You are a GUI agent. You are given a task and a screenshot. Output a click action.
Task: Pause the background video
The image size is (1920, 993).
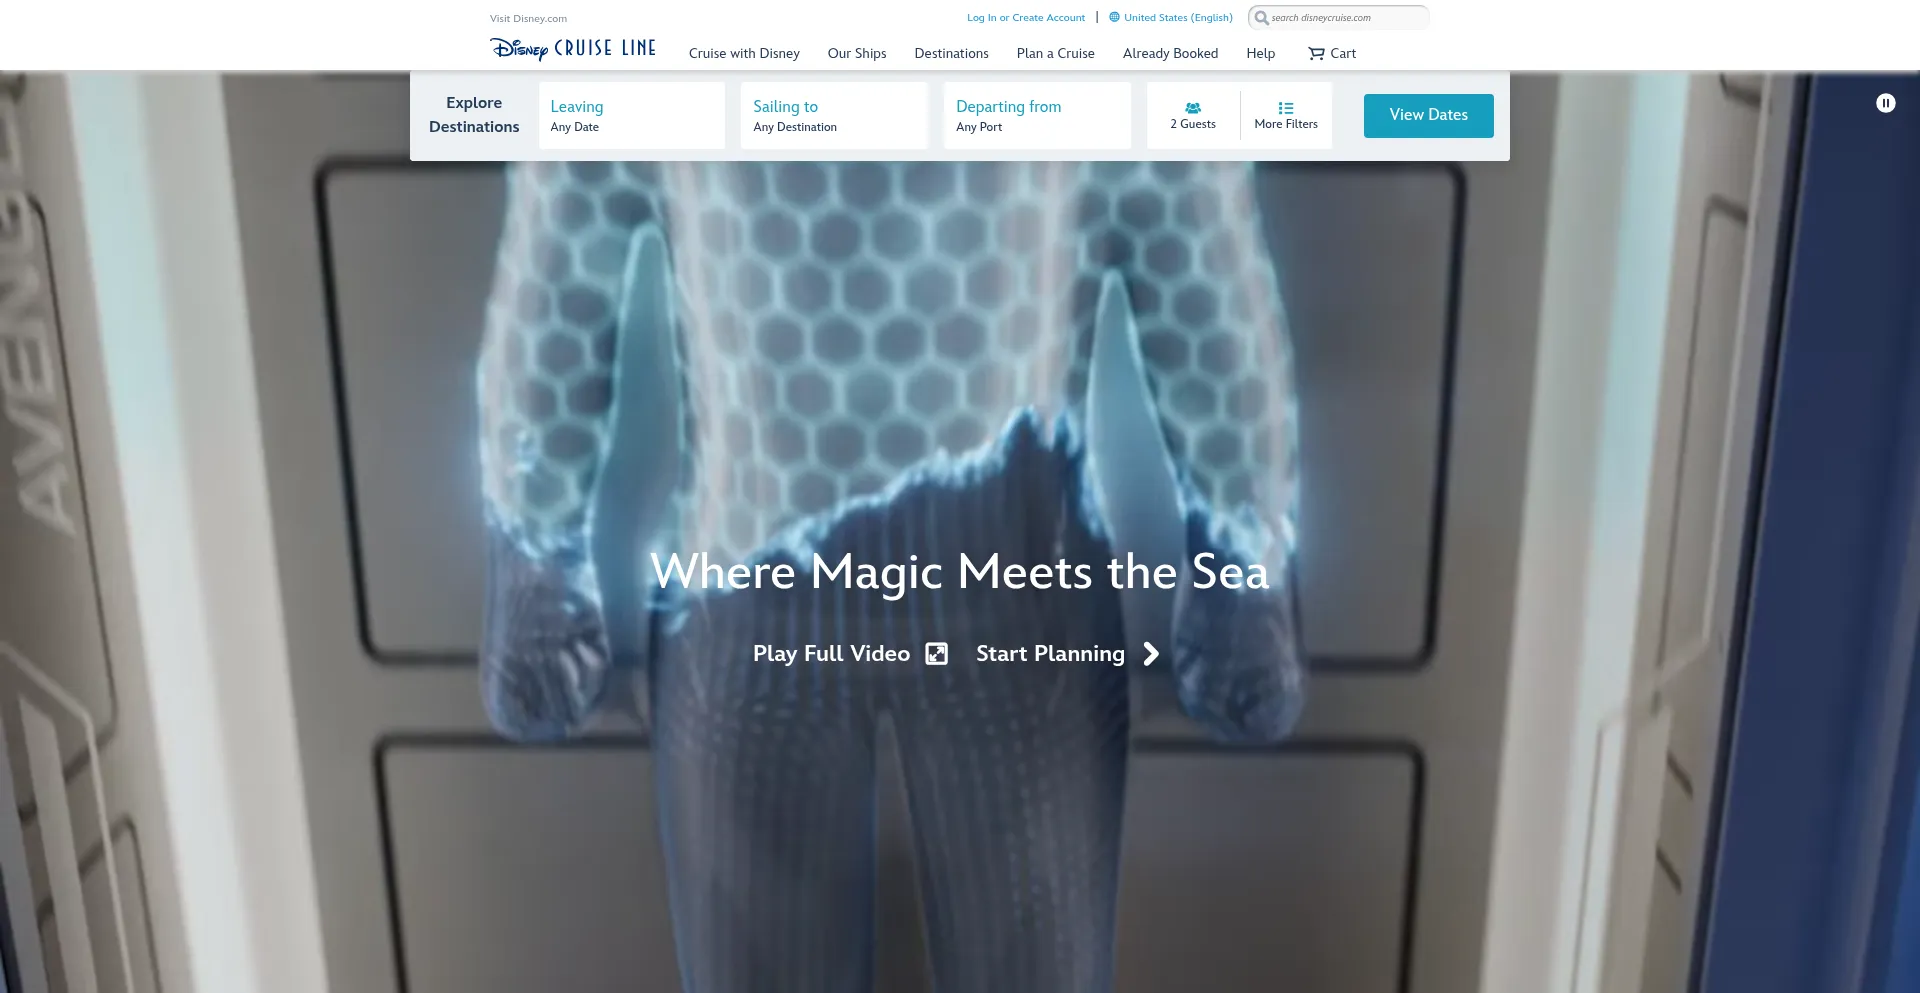tap(1886, 103)
